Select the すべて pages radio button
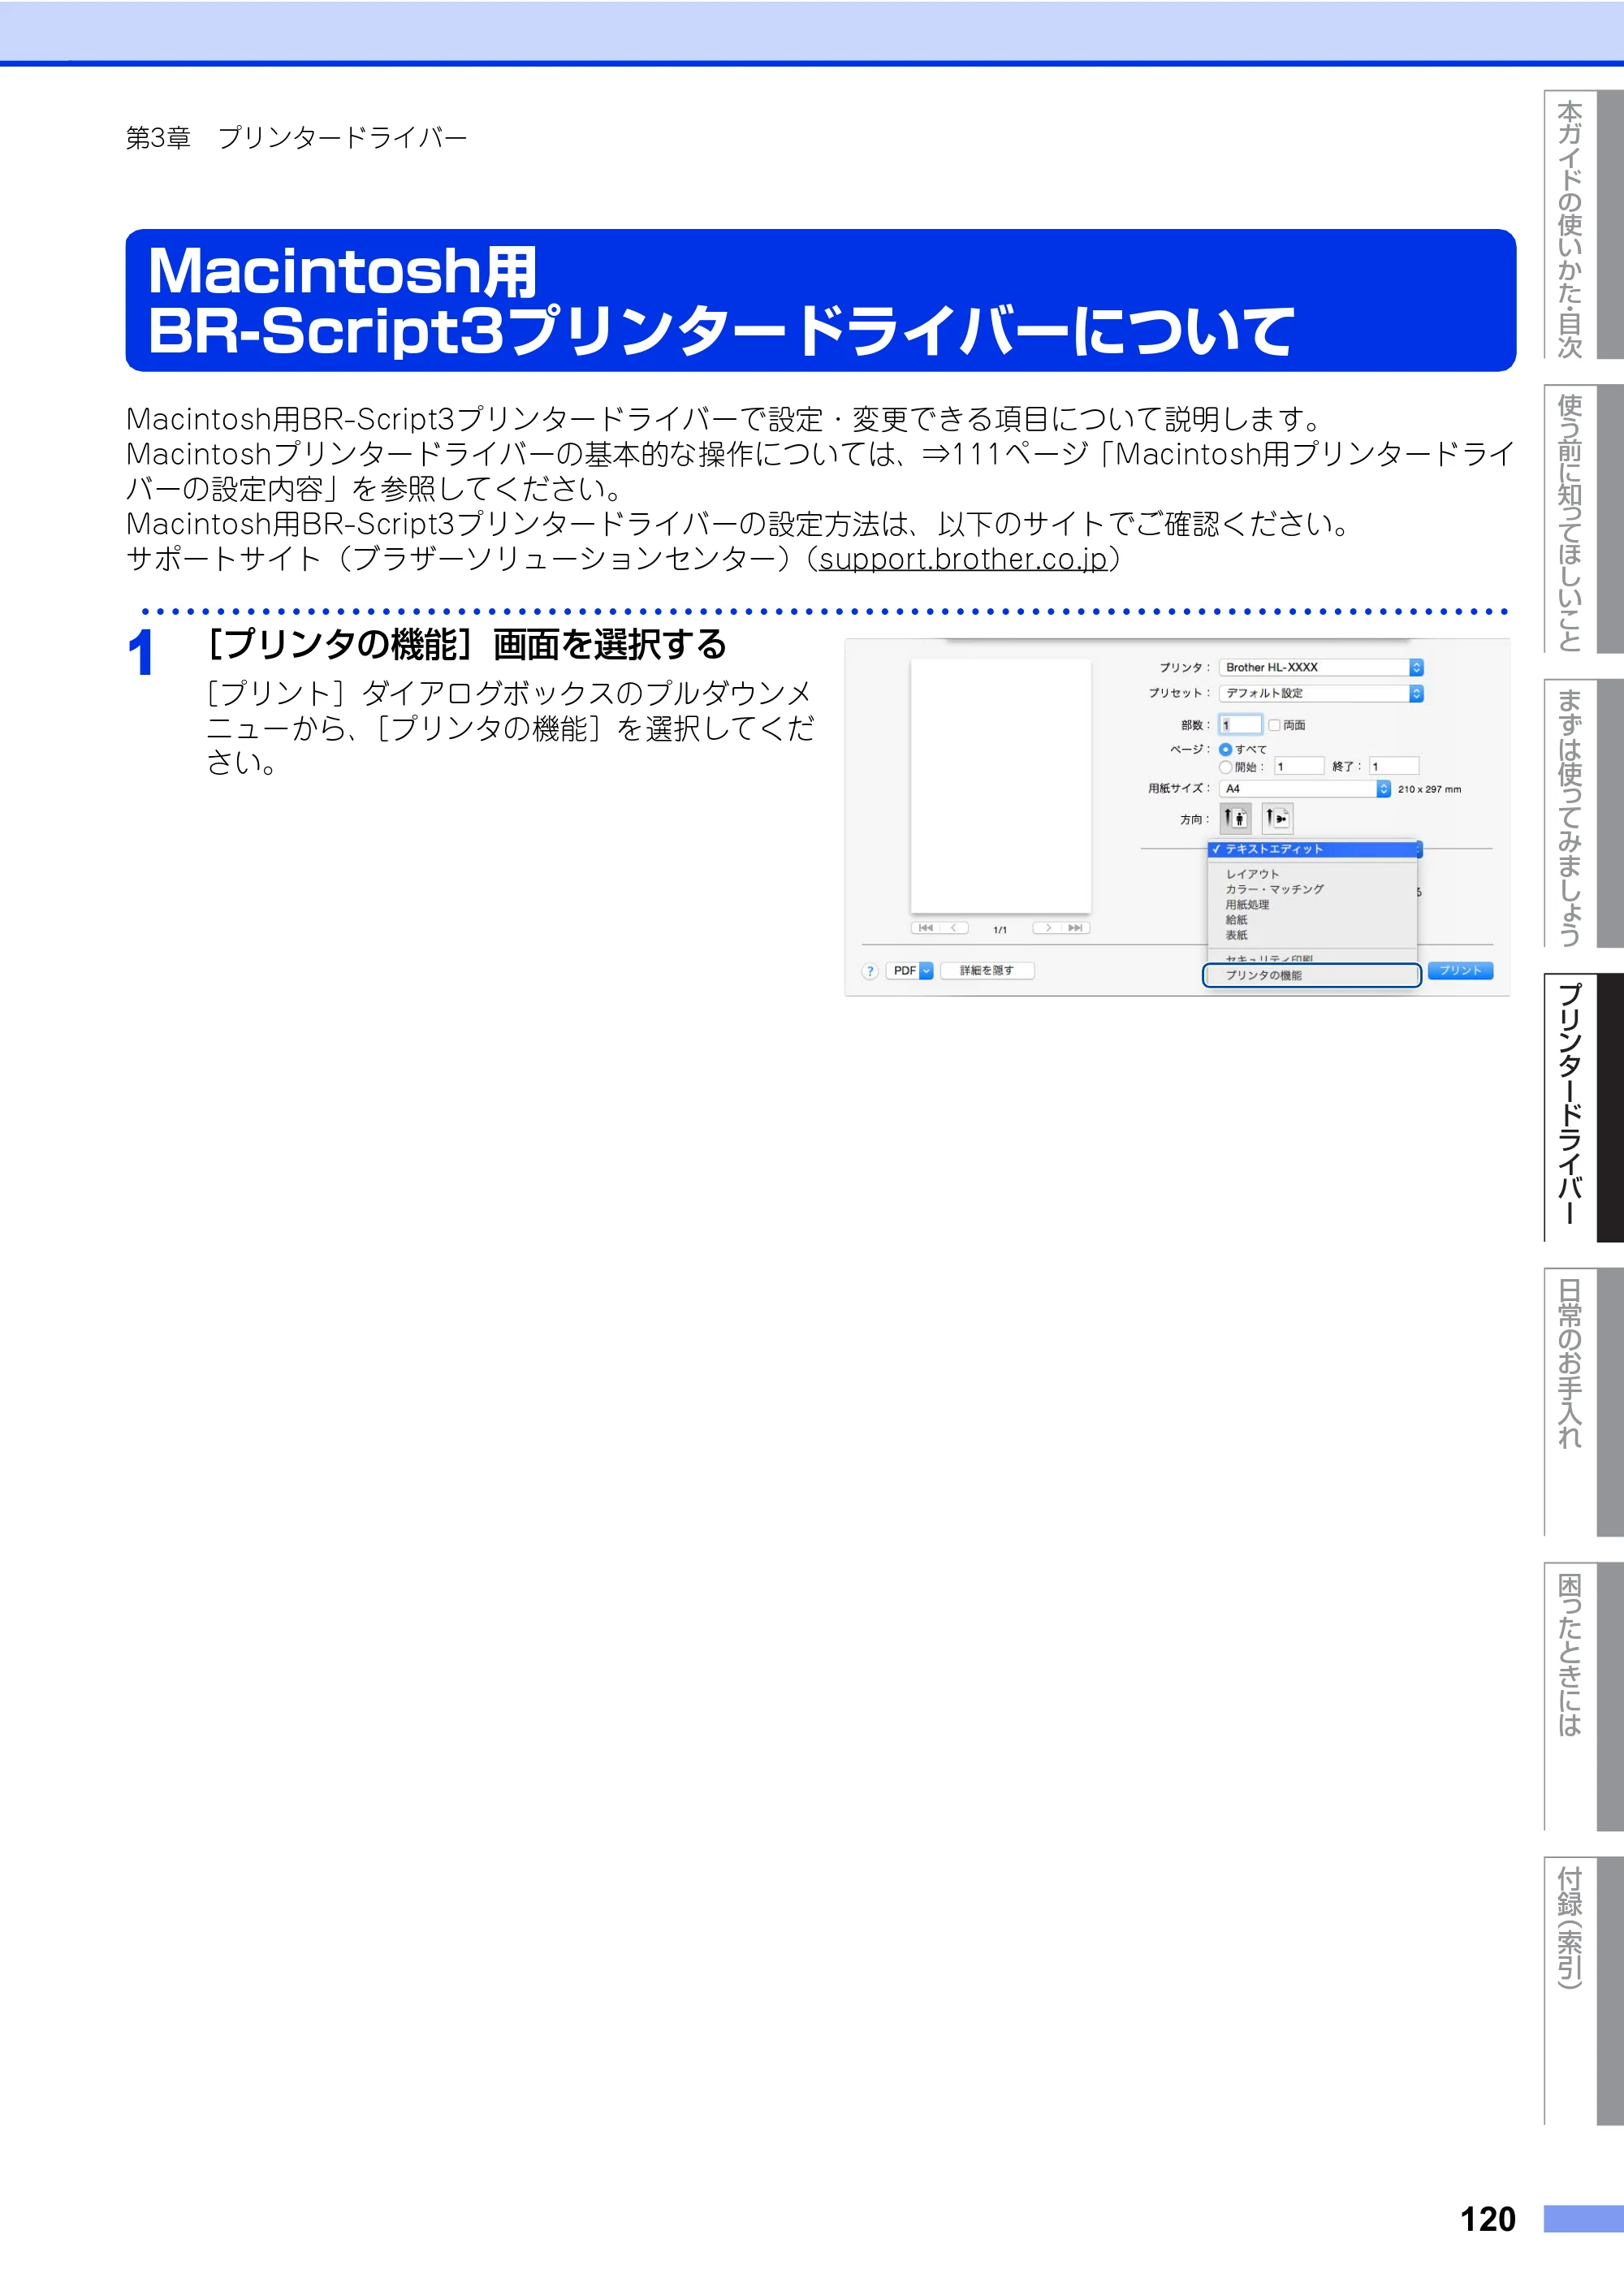Screen dimensions: 1624x2295 pyautogui.click(x=1225, y=749)
